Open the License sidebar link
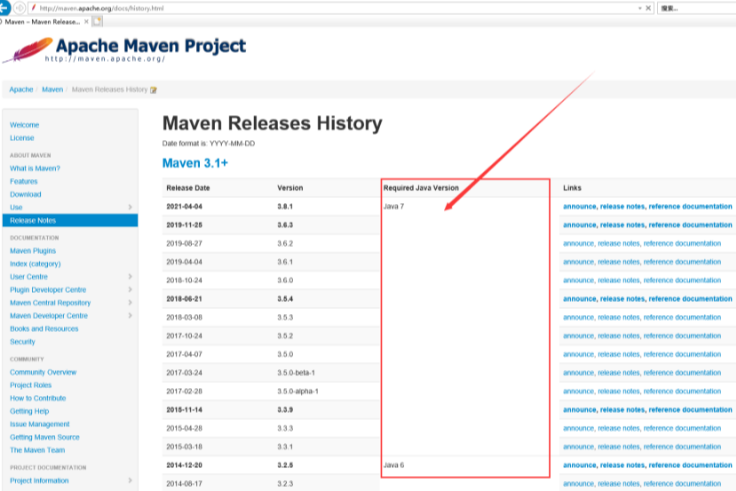Image resolution: width=736 pixels, height=491 pixels. 22,138
